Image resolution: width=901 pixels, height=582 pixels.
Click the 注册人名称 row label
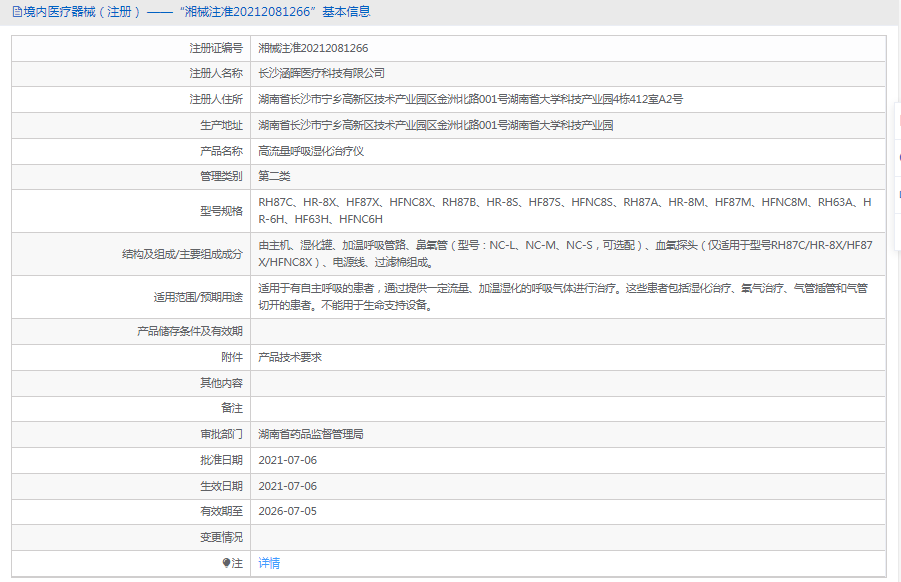point(216,74)
